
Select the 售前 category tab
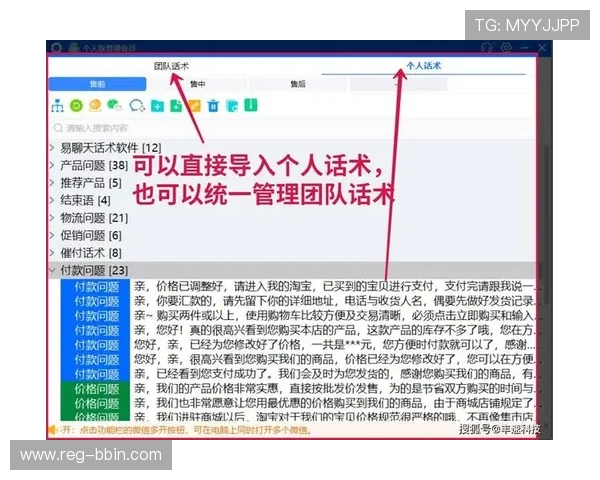point(97,84)
